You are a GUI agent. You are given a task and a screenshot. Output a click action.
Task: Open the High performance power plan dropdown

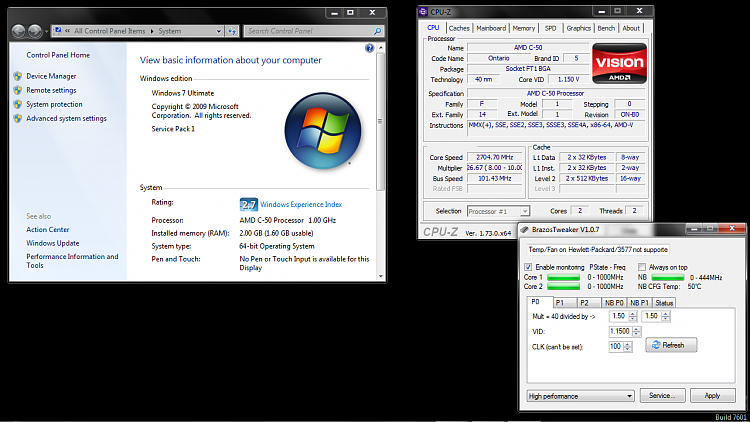629,396
